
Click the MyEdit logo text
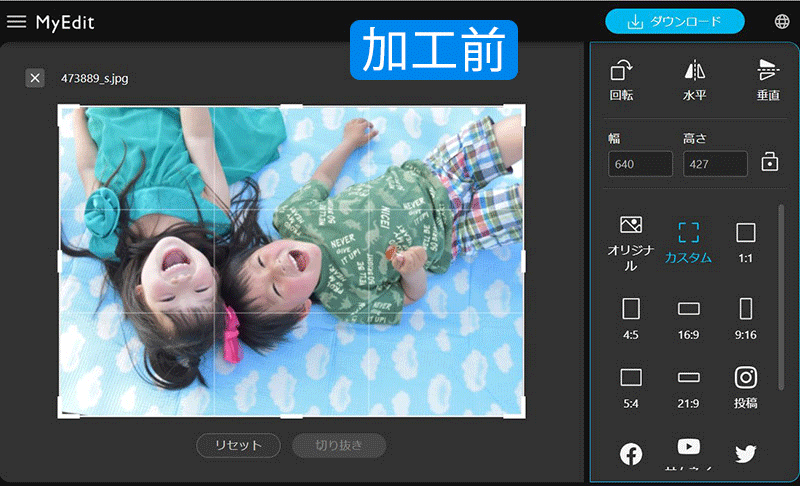(65, 22)
